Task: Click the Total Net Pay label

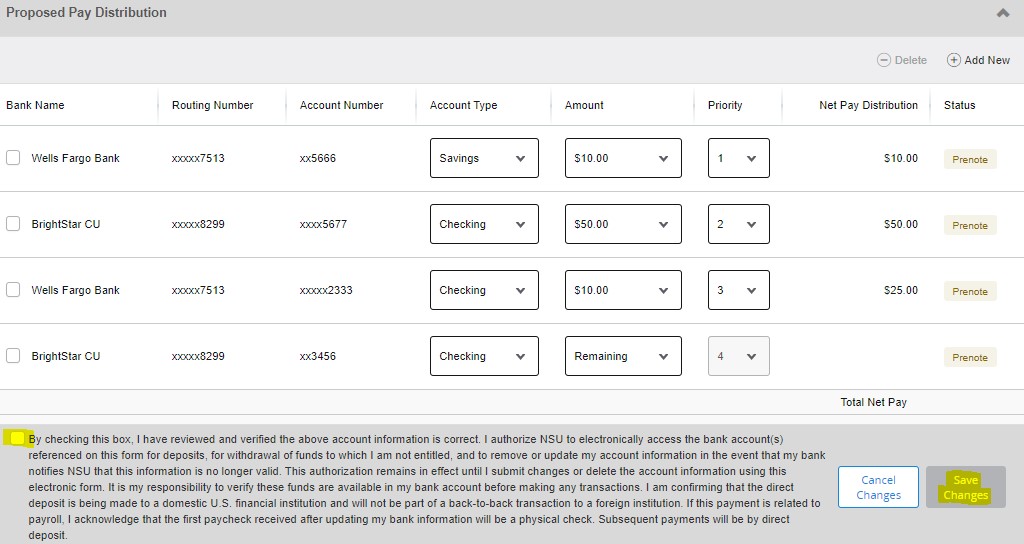Action: 873,402
